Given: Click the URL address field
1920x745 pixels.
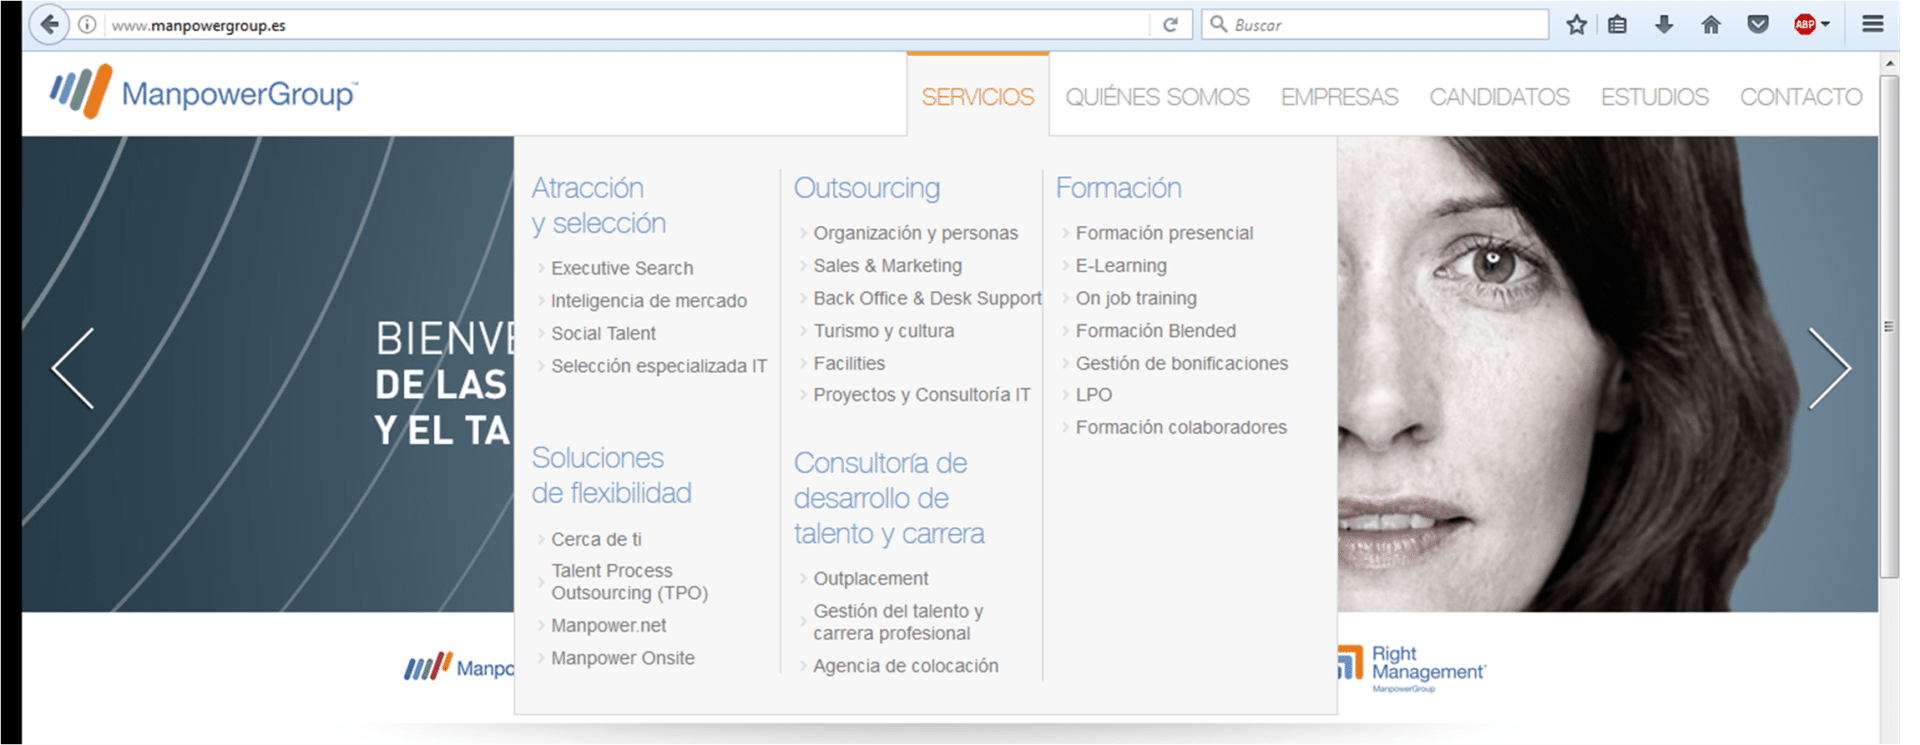Looking at the screenshot, I should tap(630, 25).
